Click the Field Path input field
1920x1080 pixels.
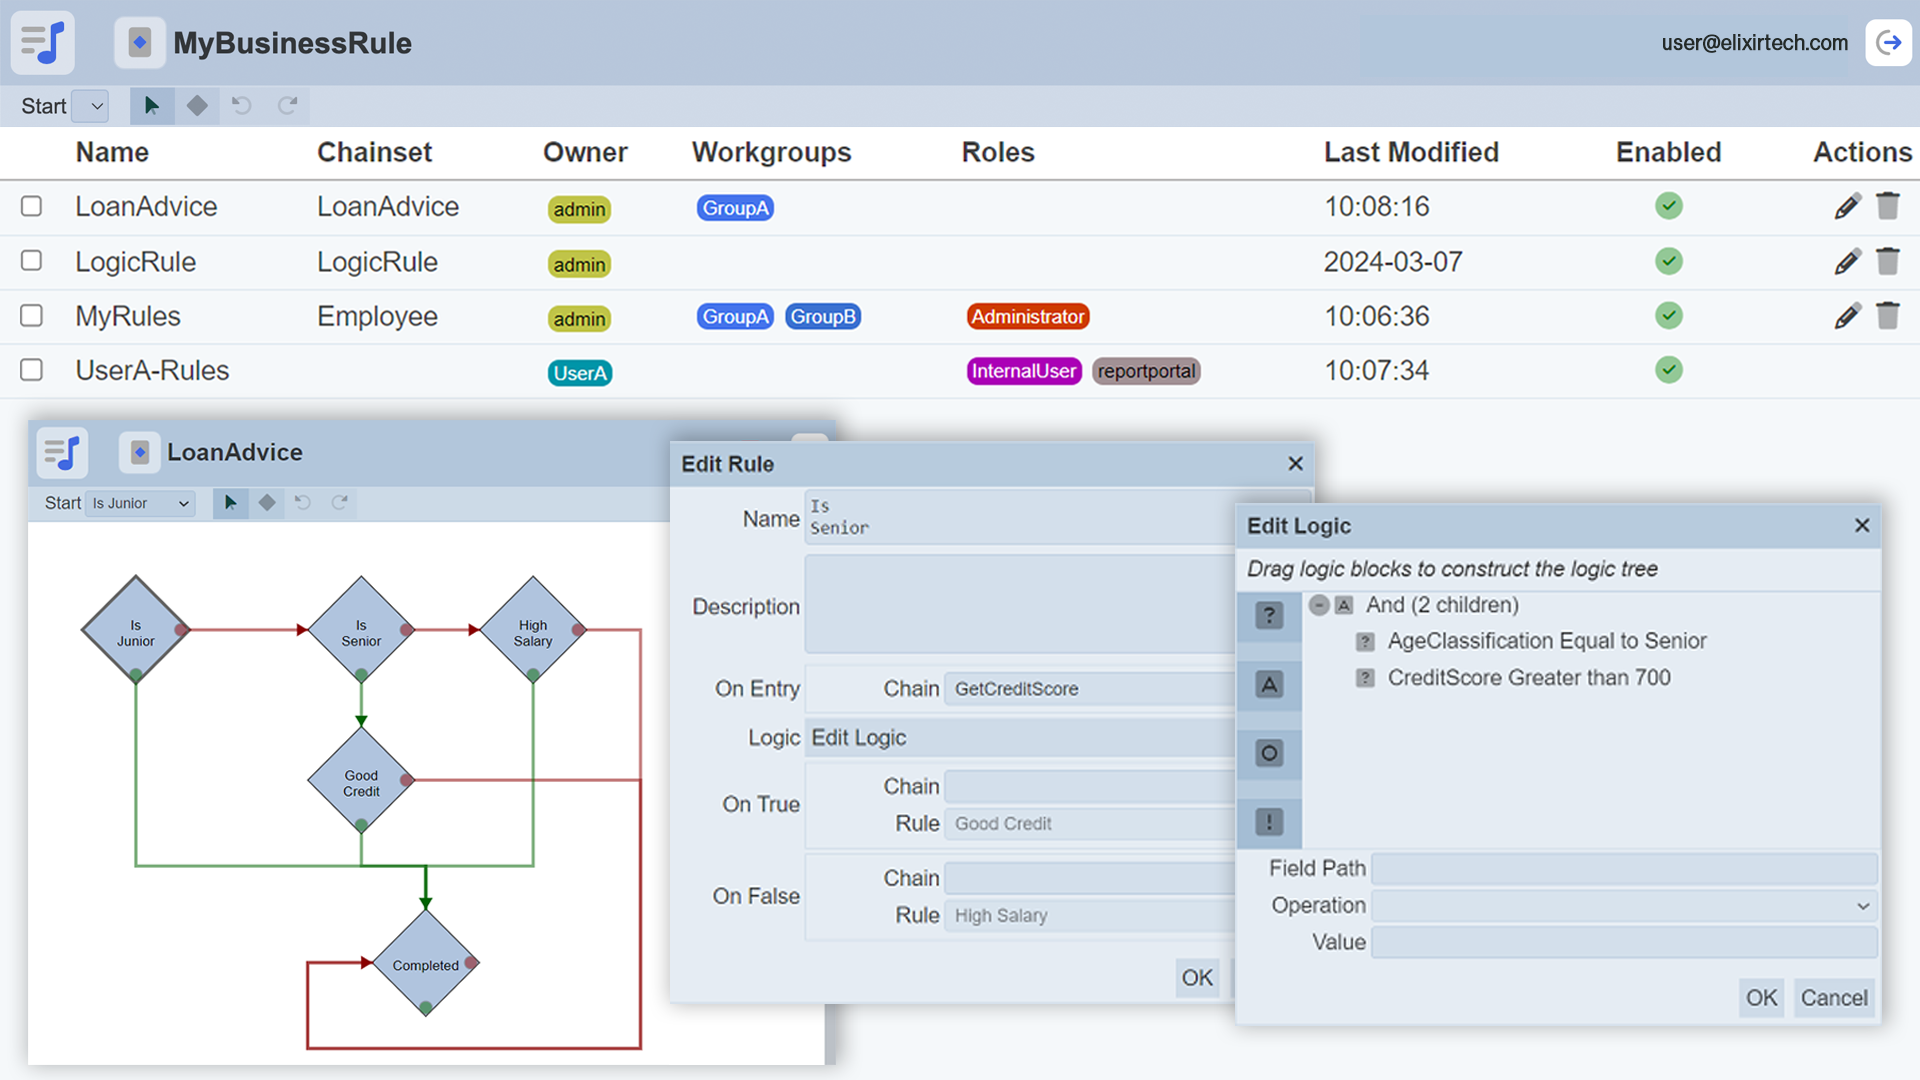[x=1624, y=868]
